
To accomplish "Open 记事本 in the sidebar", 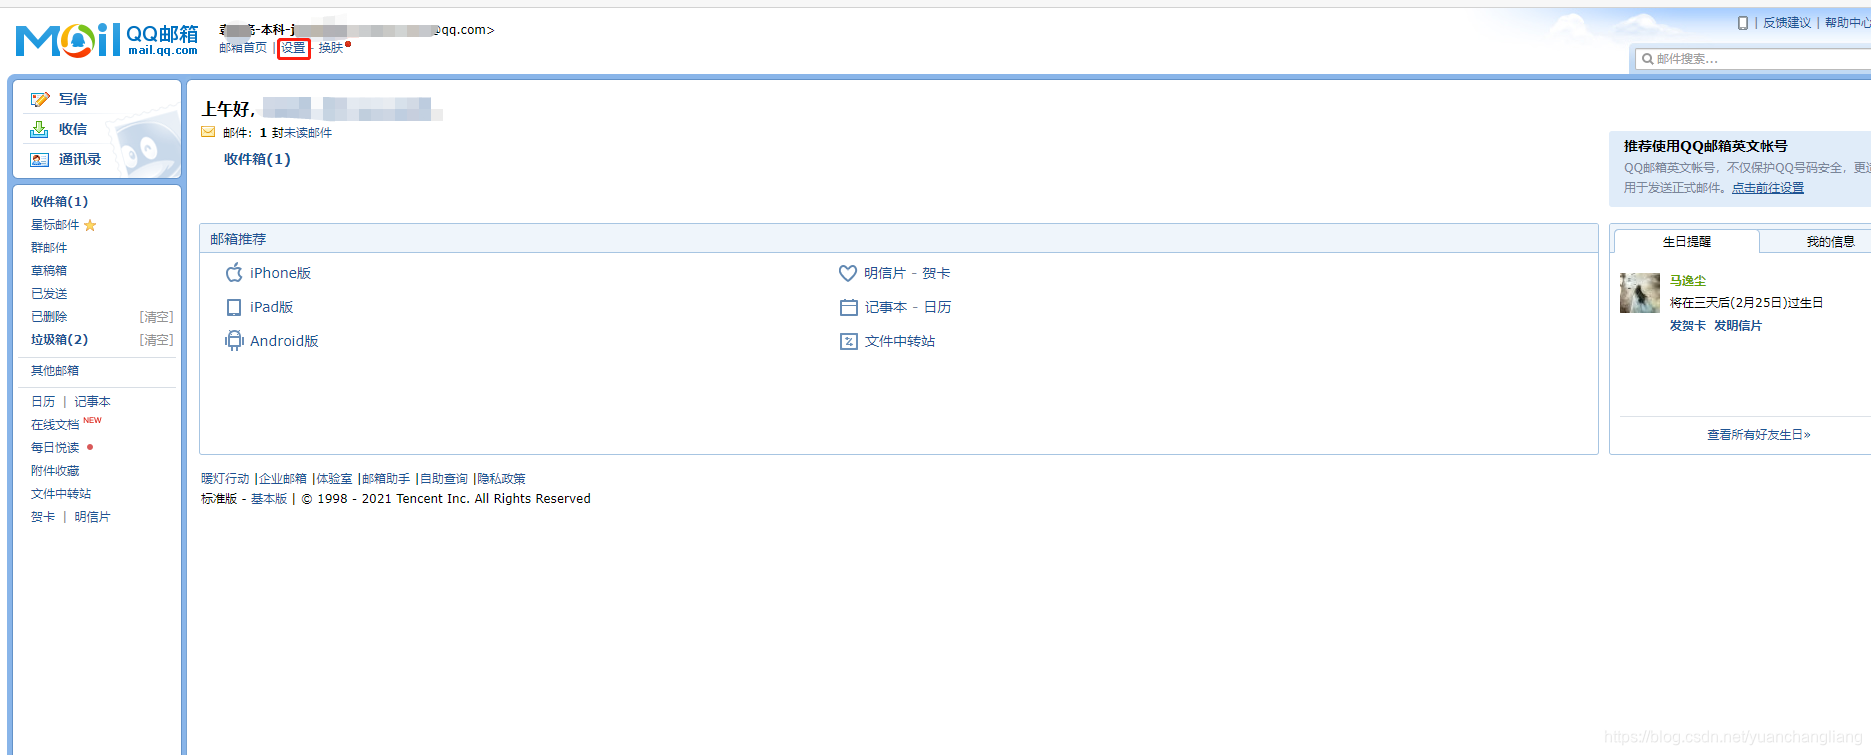I will 92,402.
